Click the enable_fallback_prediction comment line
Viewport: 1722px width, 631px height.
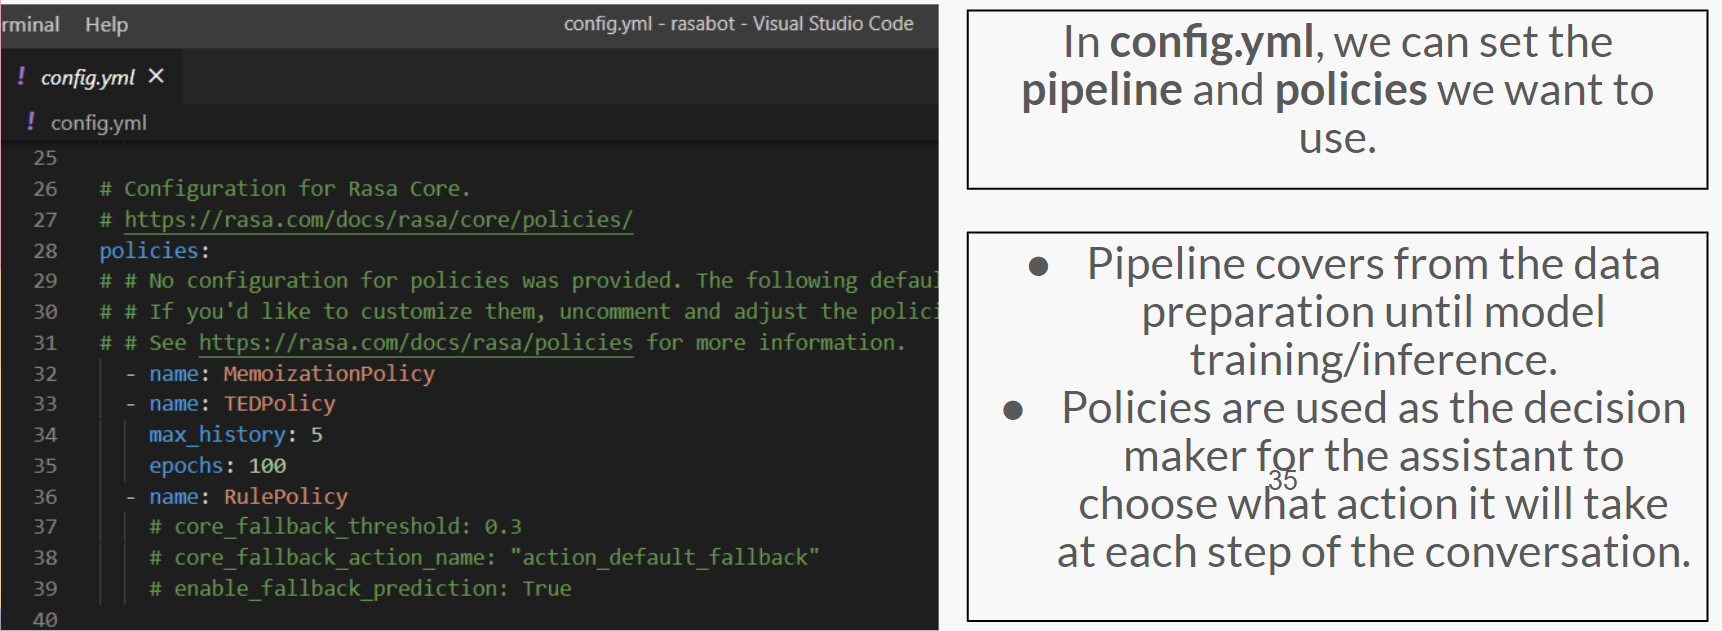coord(360,589)
